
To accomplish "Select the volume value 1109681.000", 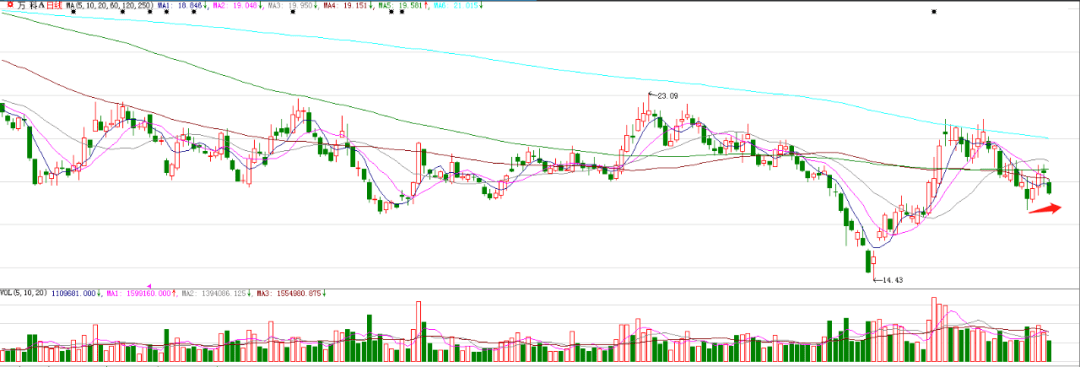I will (x=74, y=293).
